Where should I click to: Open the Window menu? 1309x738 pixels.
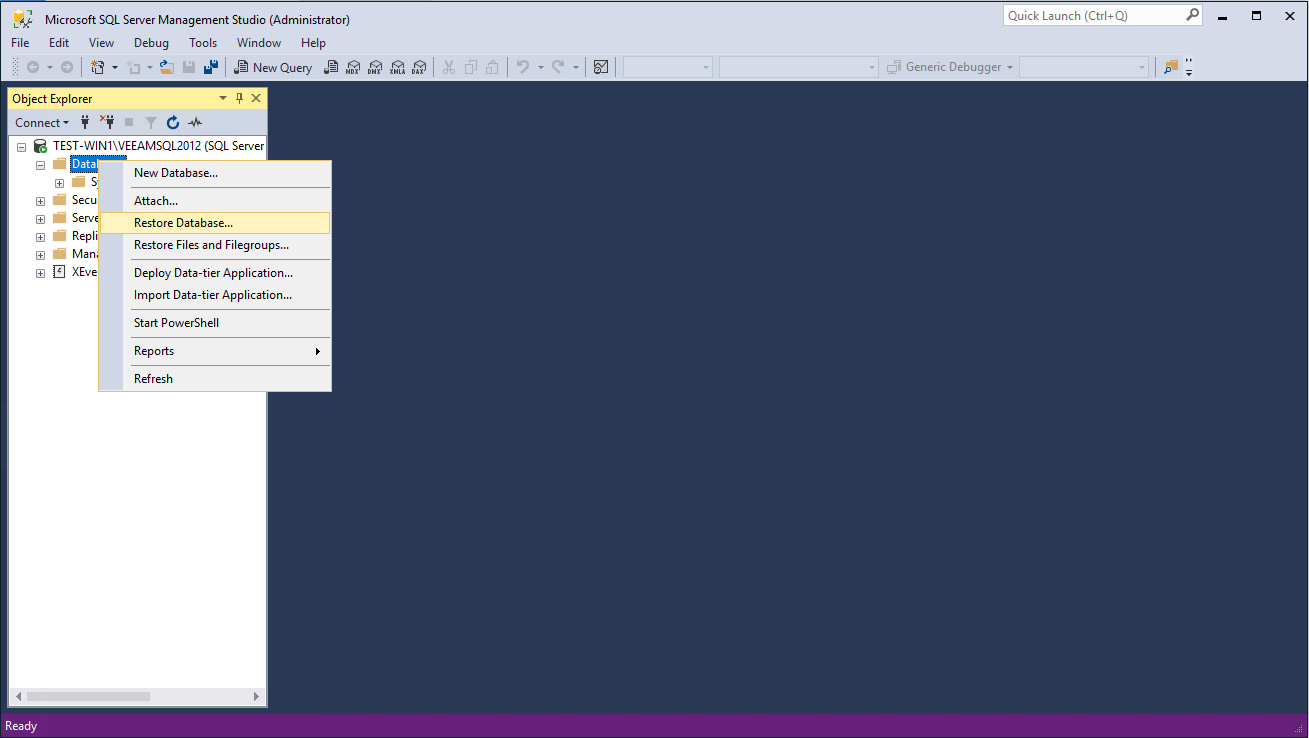(259, 43)
